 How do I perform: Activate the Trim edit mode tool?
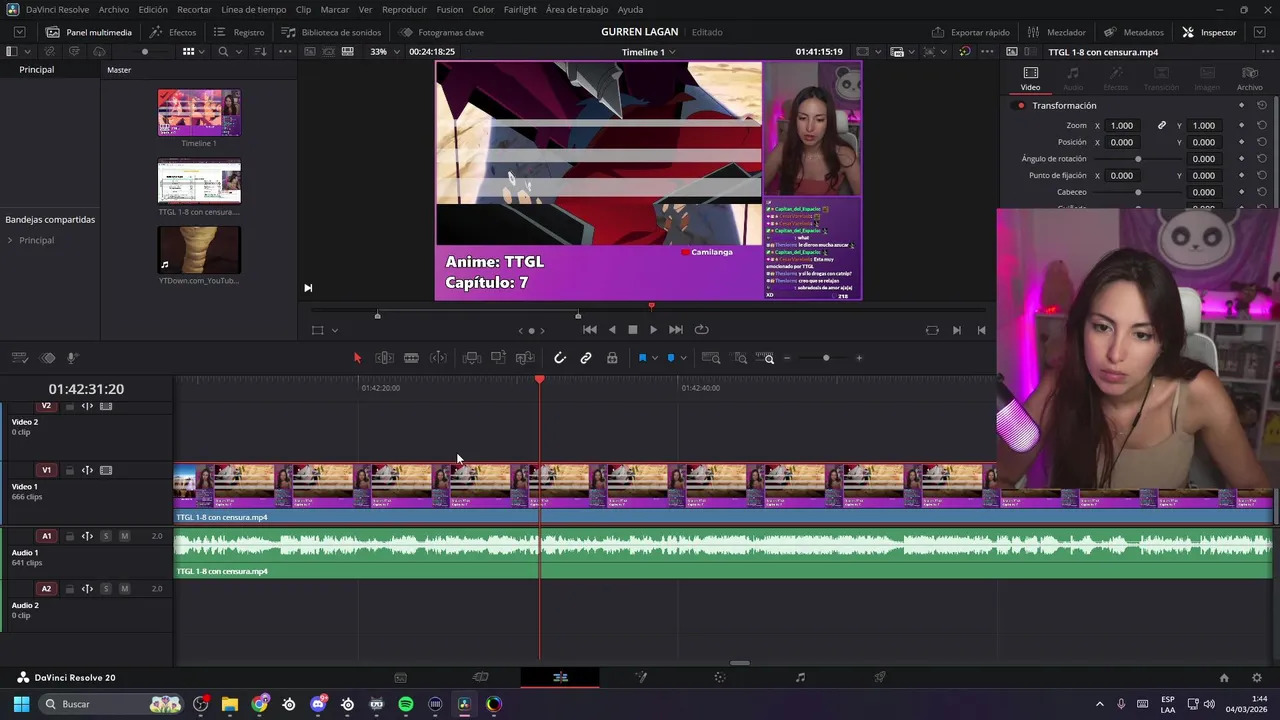pos(384,358)
